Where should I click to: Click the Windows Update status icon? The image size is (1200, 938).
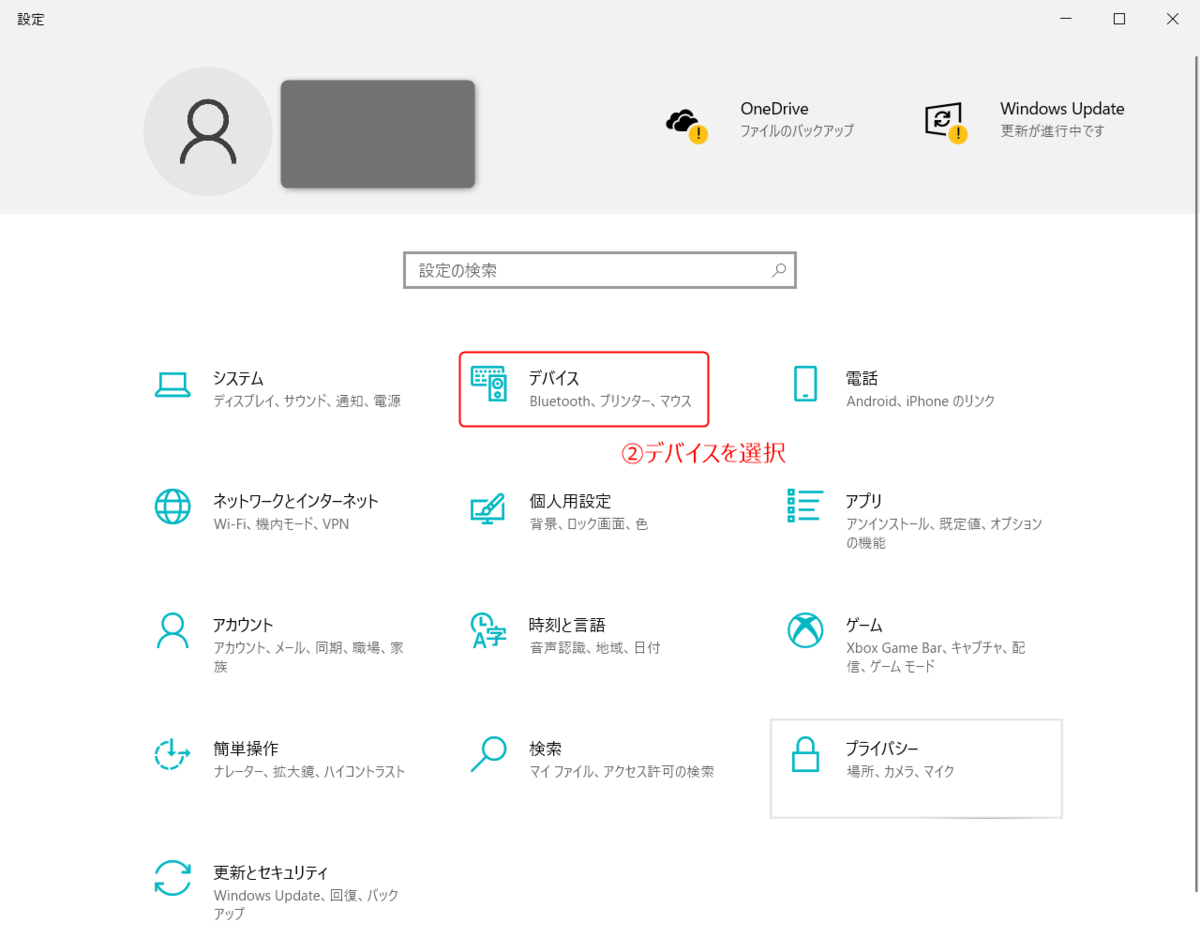946,123
